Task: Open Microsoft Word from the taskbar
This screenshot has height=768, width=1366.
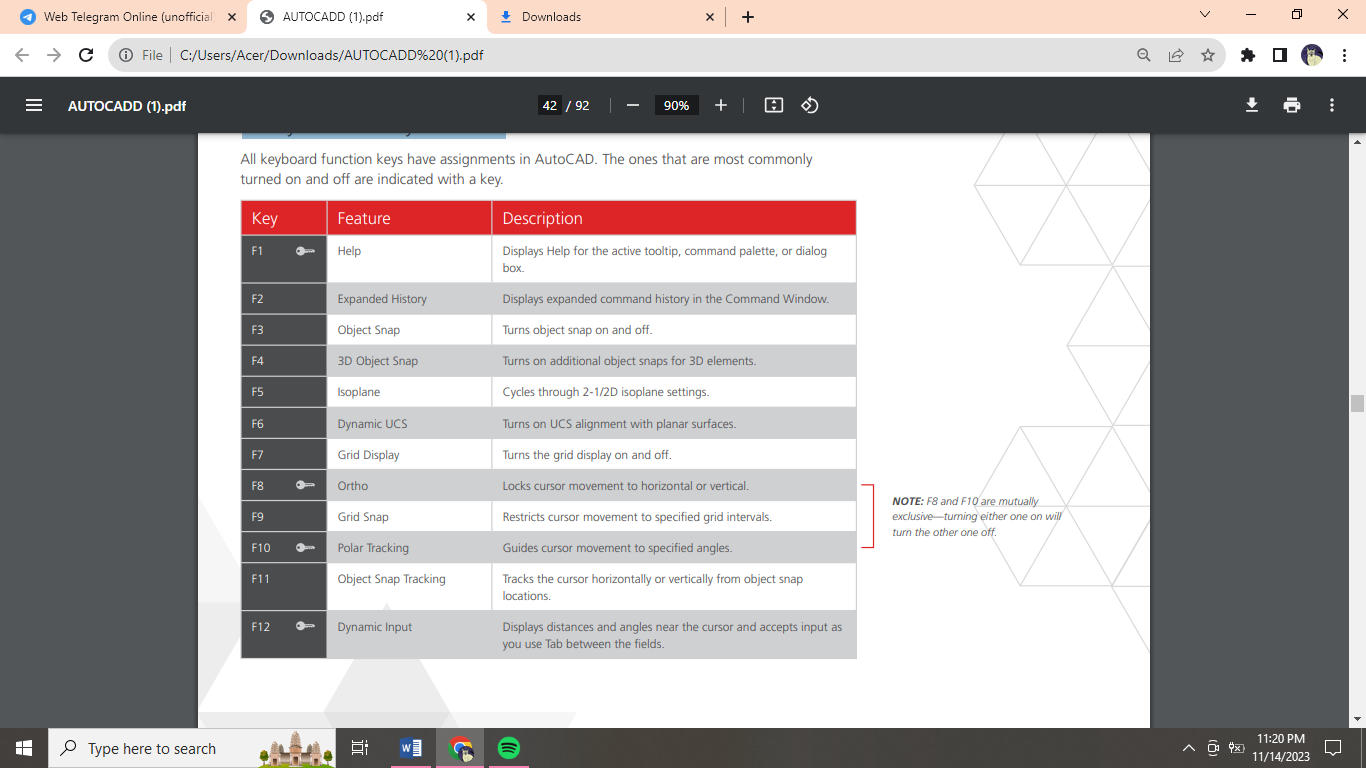Action: (411, 748)
